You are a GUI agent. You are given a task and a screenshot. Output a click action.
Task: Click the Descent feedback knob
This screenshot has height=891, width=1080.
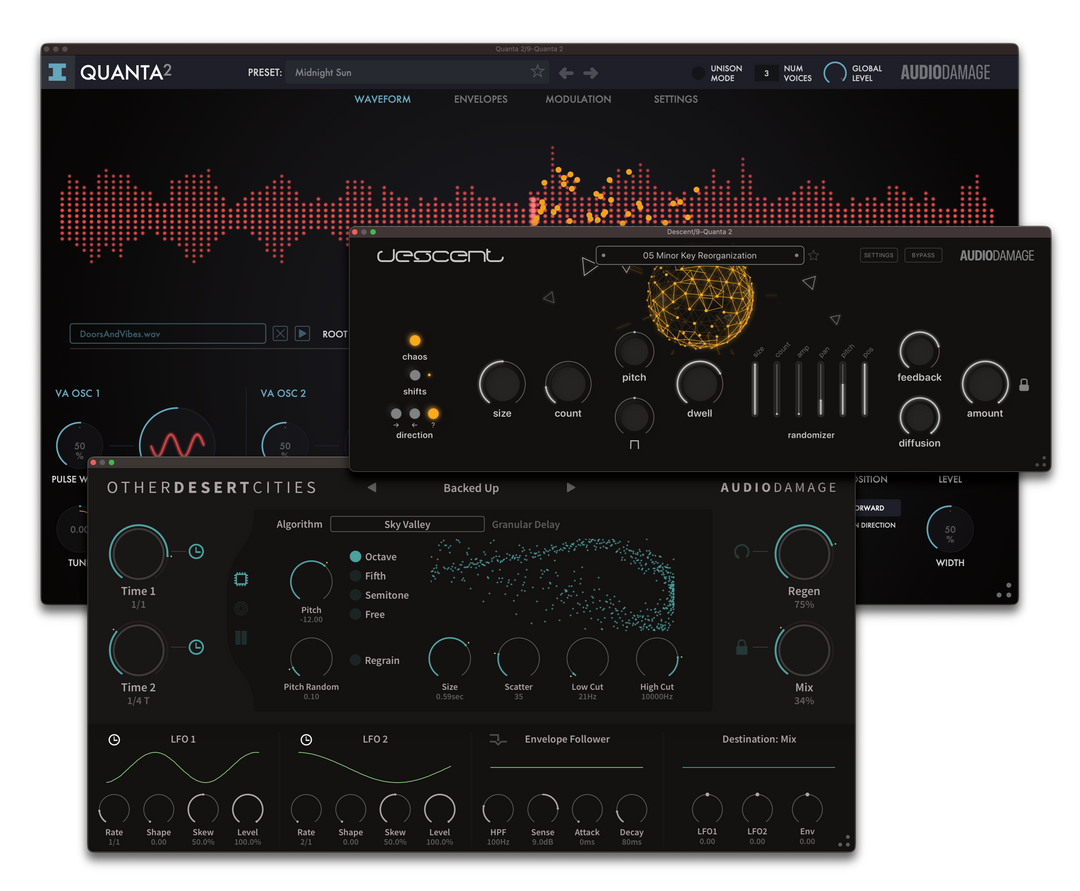pyautogui.click(x=920, y=351)
